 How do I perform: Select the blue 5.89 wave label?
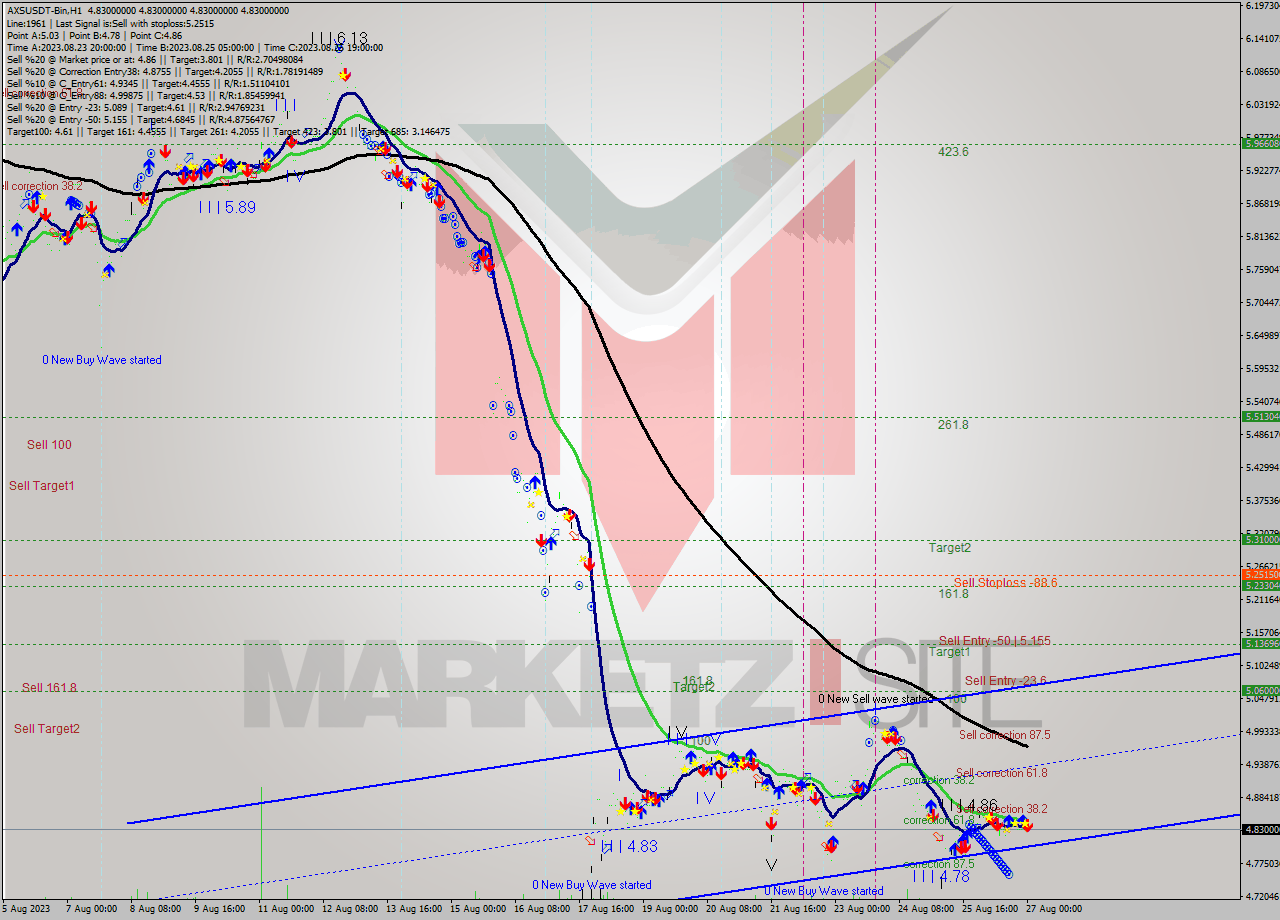[x=226, y=207]
